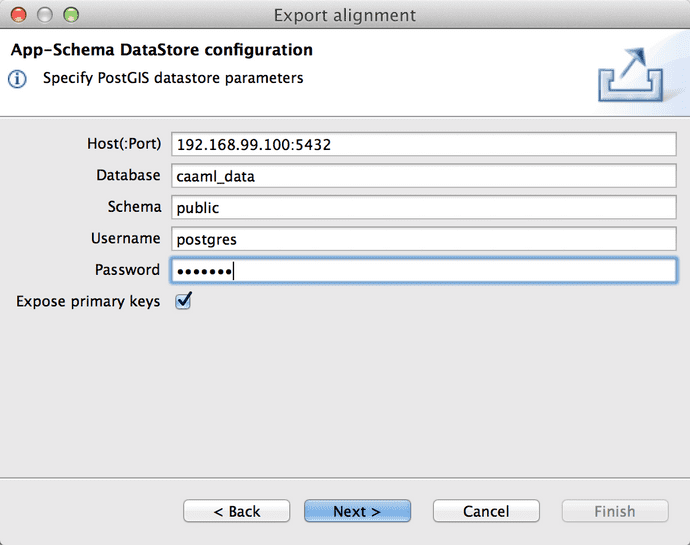Focus the Password input field
The width and height of the screenshot is (690, 545).
[423, 270]
